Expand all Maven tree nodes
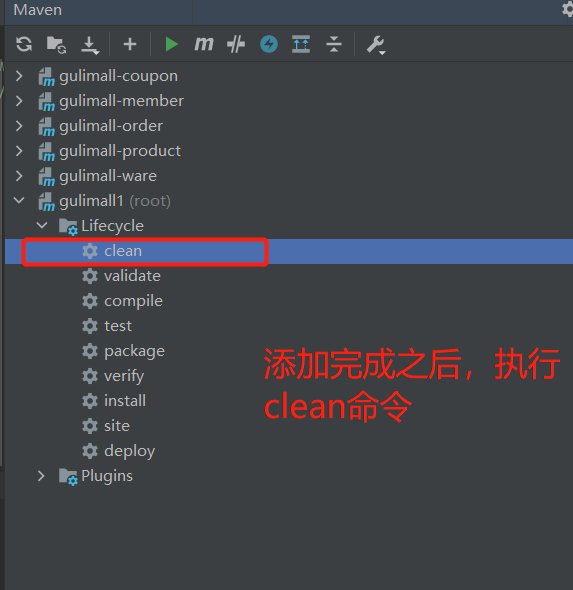Image resolution: width=573 pixels, height=590 pixels. (301, 44)
